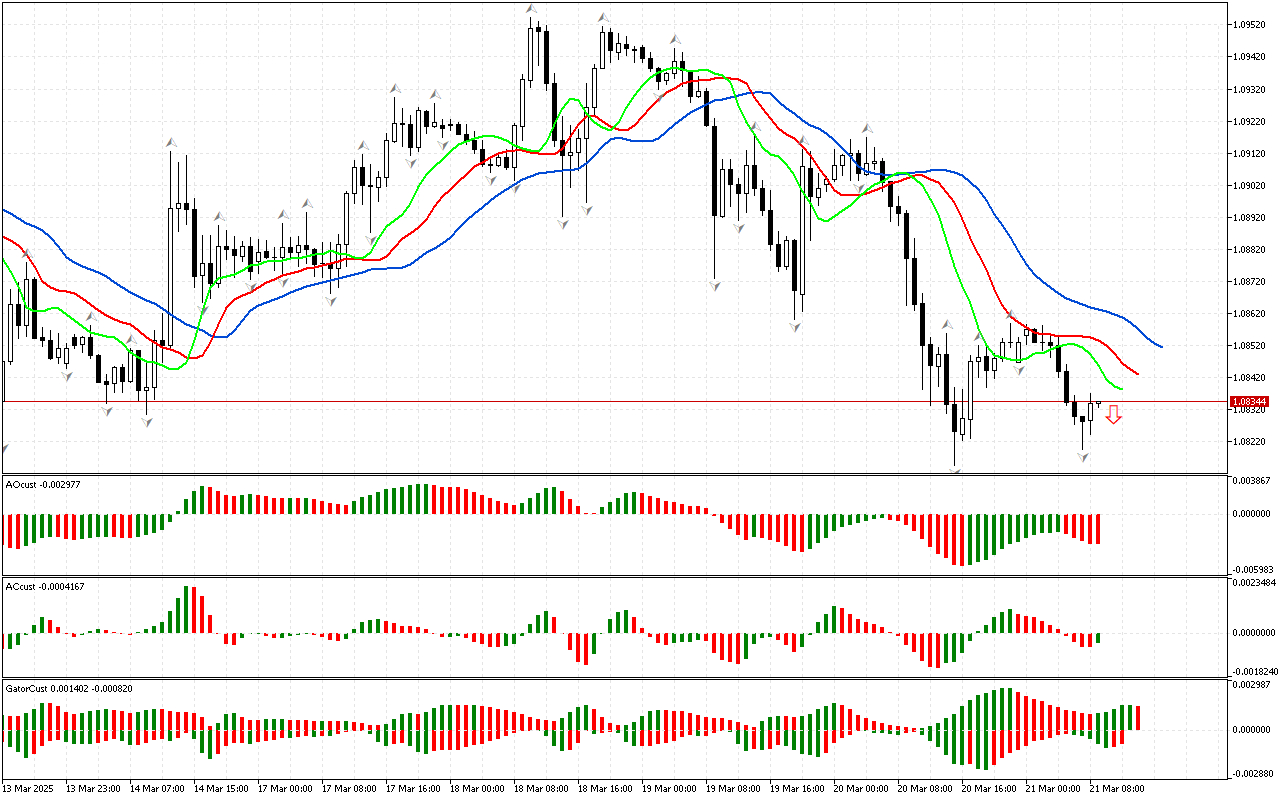Click the 18 Mar 16:00 time label
Image resolution: width=1280 pixels, height=800 pixels.
pos(604,788)
